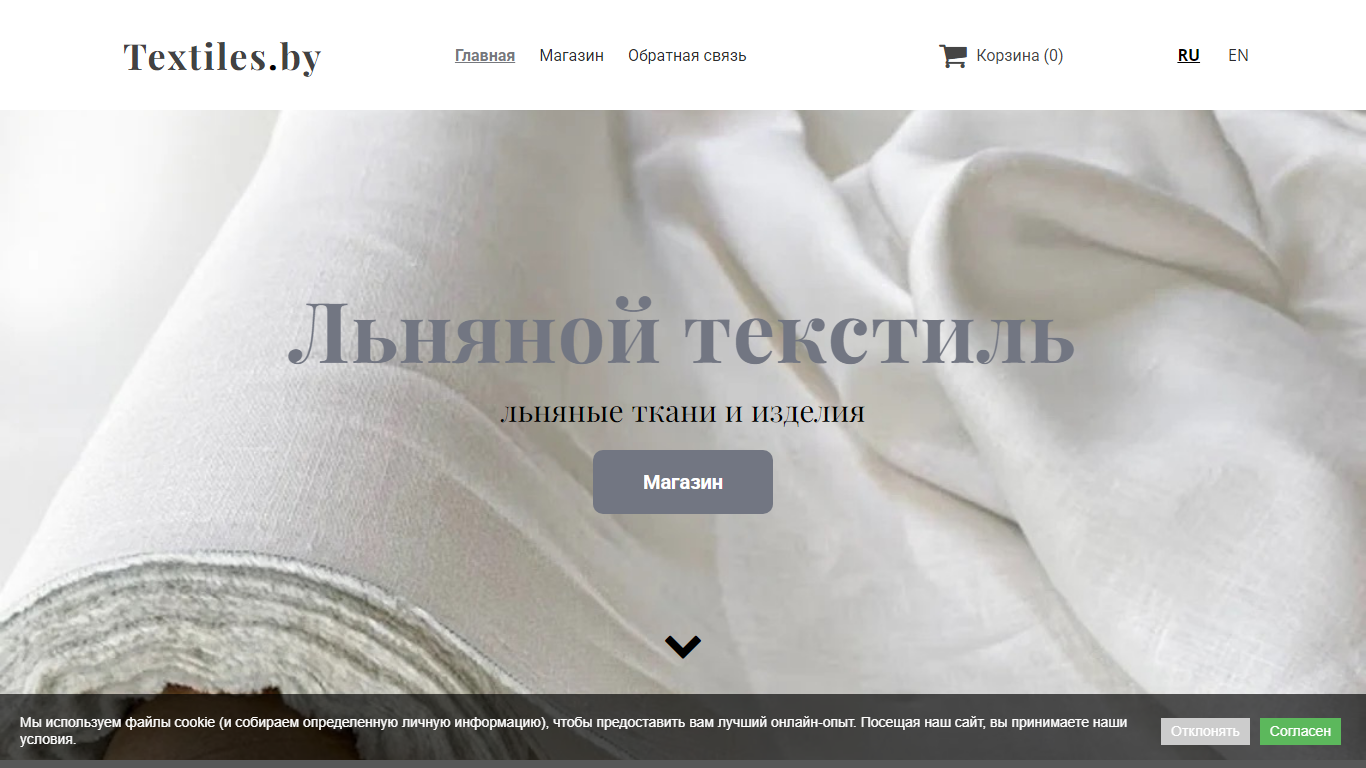The image size is (1366, 768).
Task: Accept cookies with the green Согласен button
Action: [1300, 731]
